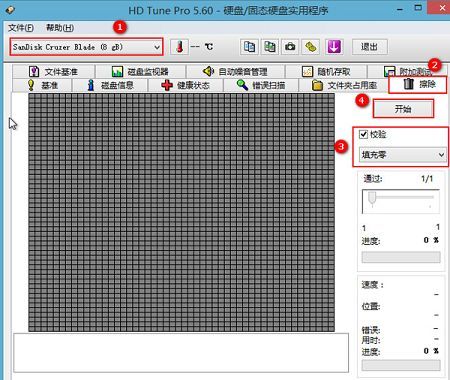Open the 帮助(H) menu
This screenshot has width=450, height=380.
[x=60, y=28]
